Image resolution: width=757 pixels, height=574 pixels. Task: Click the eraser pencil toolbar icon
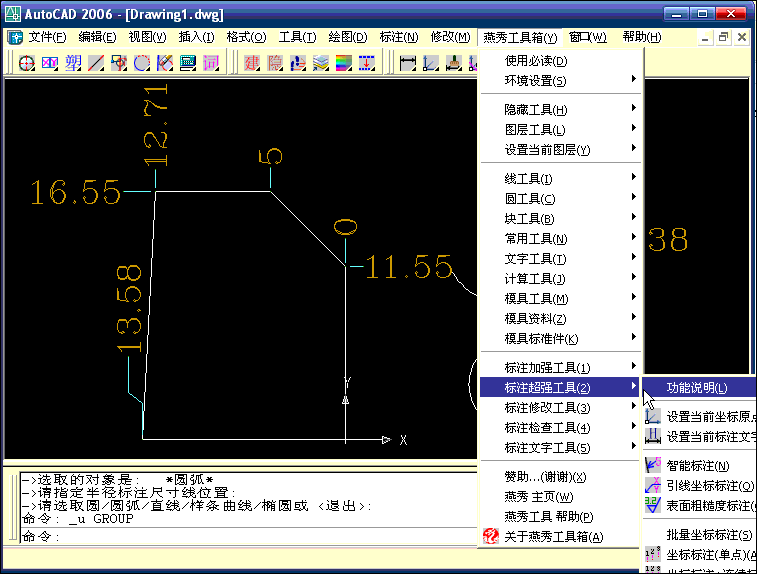pos(165,63)
